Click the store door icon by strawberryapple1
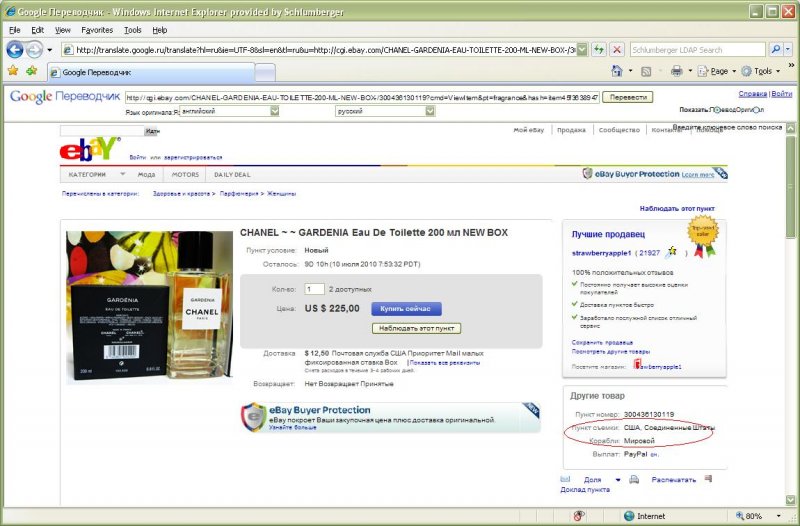 point(637,364)
